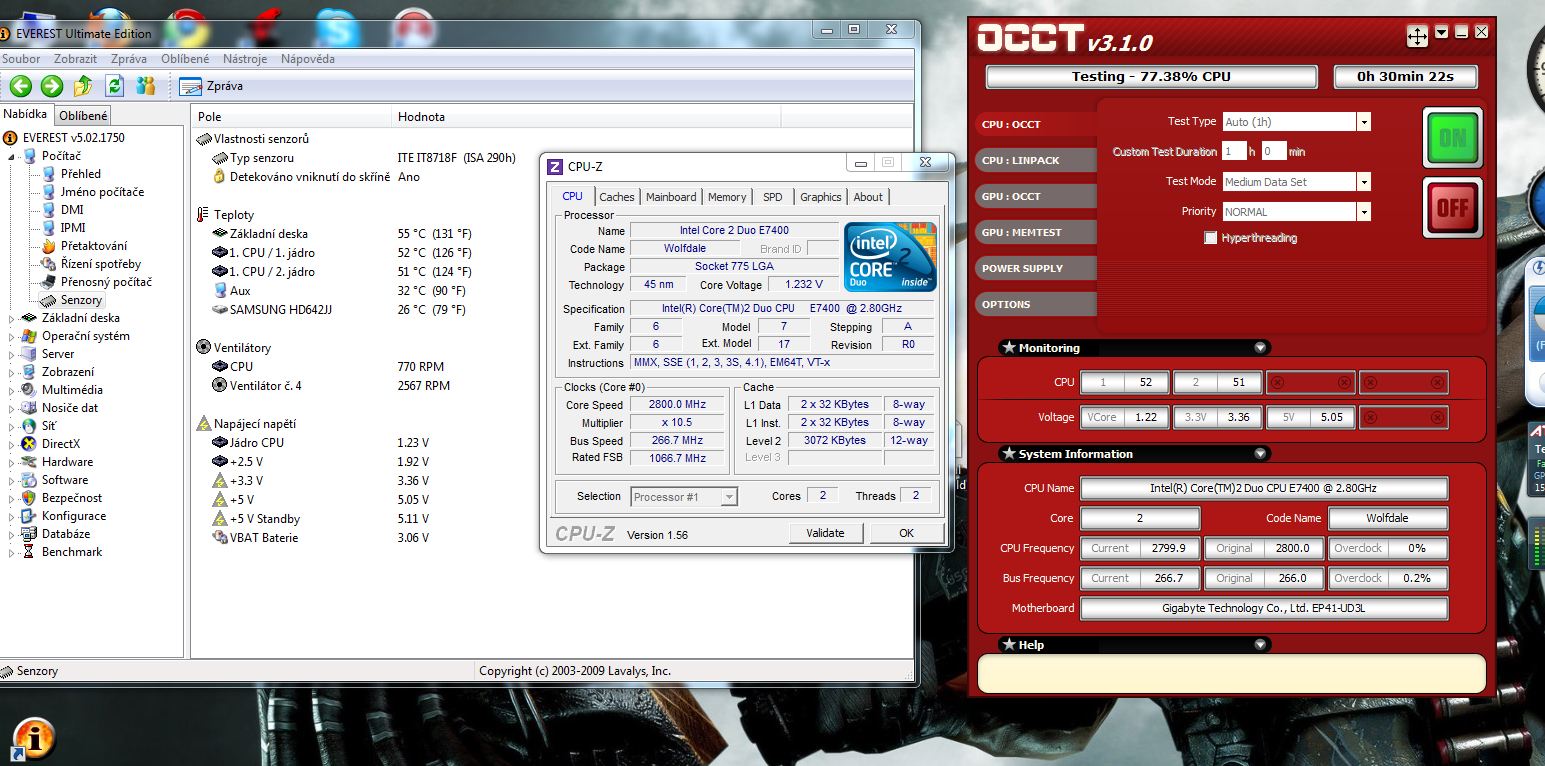The image size is (1545, 766).
Task: Switch to the Mainboard tab in CPU-Z
Action: click(x=671, y=197)
